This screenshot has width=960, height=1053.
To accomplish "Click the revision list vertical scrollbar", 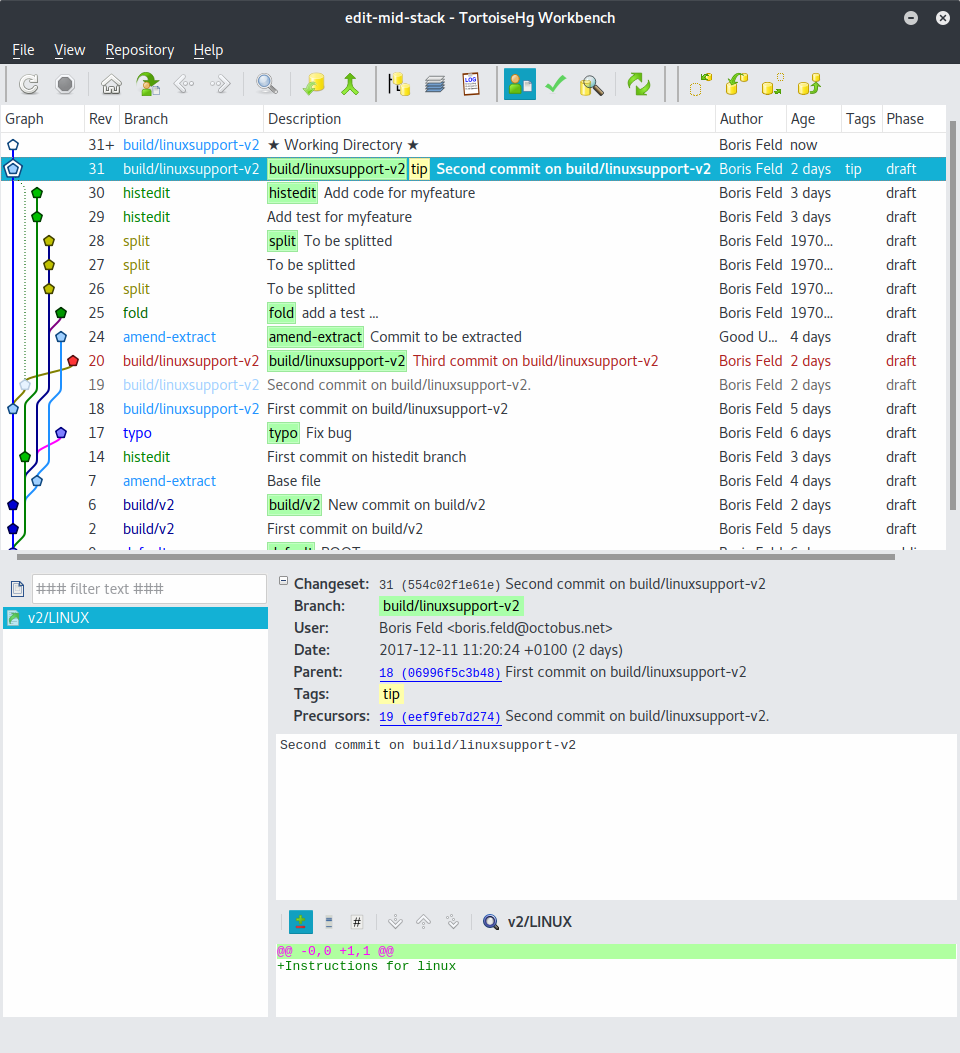I will 953,316.
